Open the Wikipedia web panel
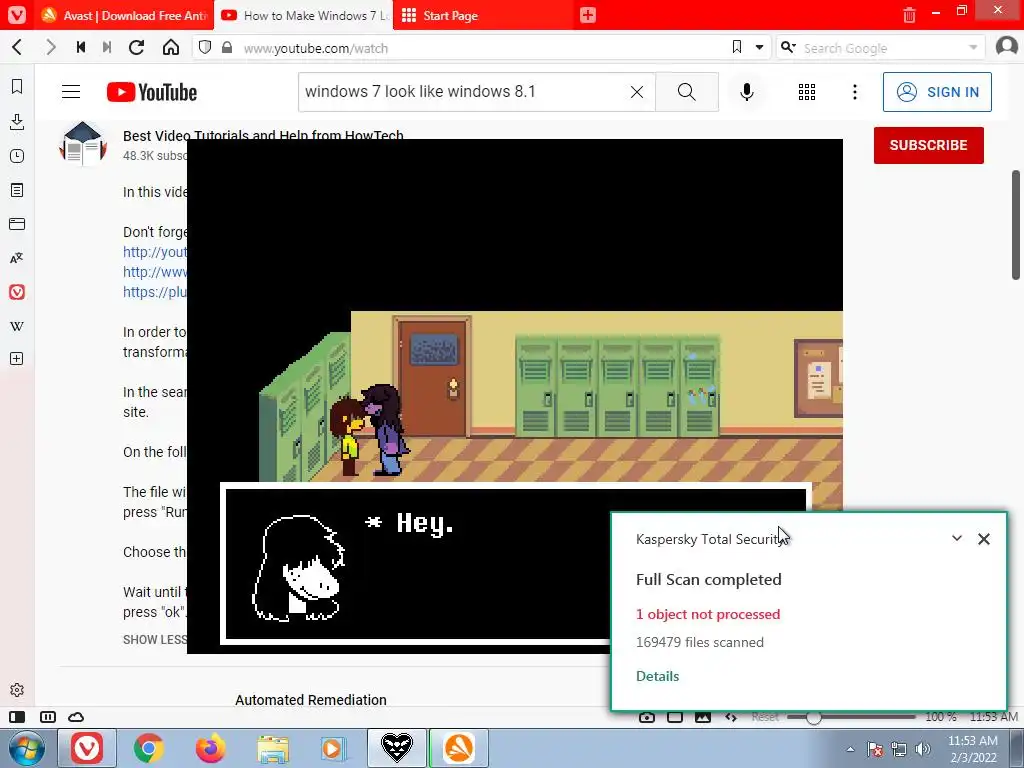 tap(17, 326)
